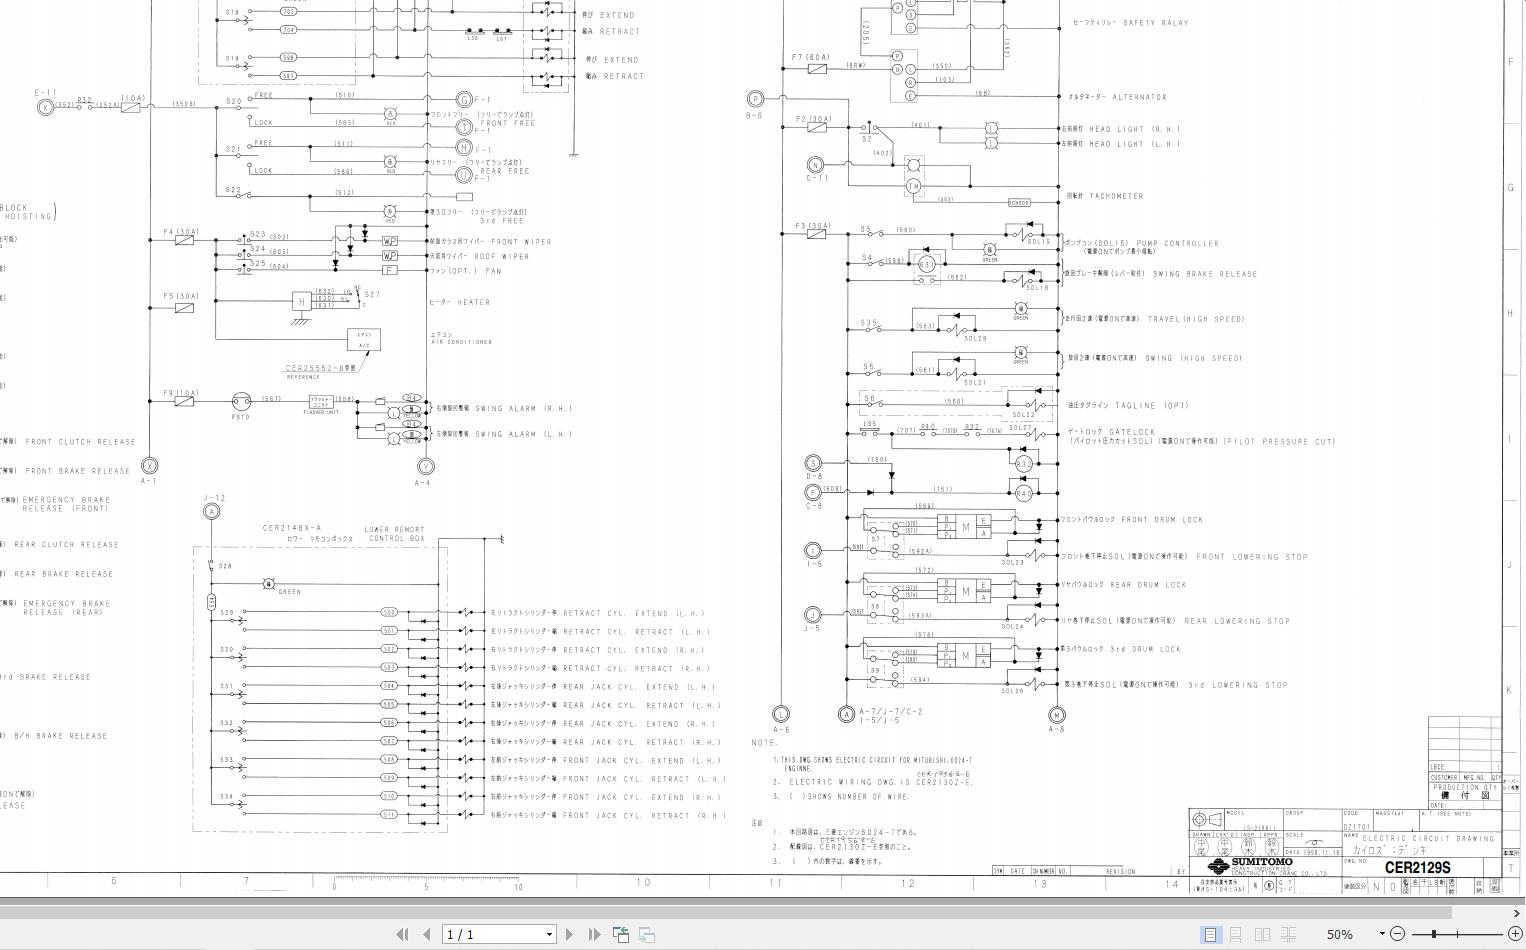Click RETRACT CYL. EXTEND (L.H.) label
The image size is (1526, 950).
click(x=634, y=613)
